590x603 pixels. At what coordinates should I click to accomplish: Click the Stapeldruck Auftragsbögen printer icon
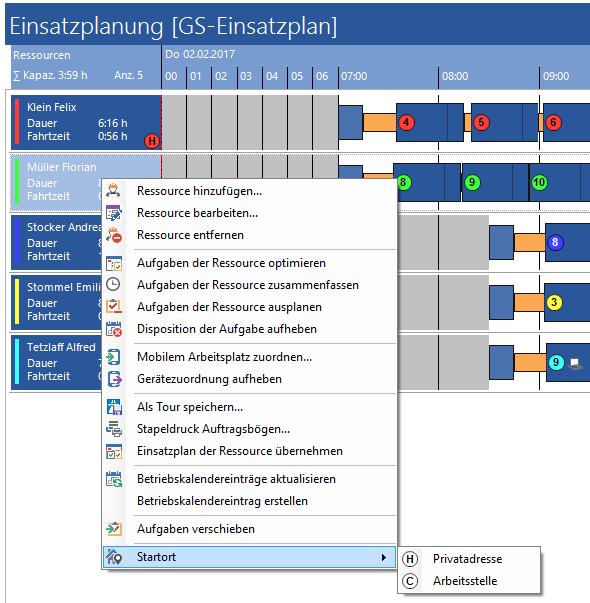(114, 429)
